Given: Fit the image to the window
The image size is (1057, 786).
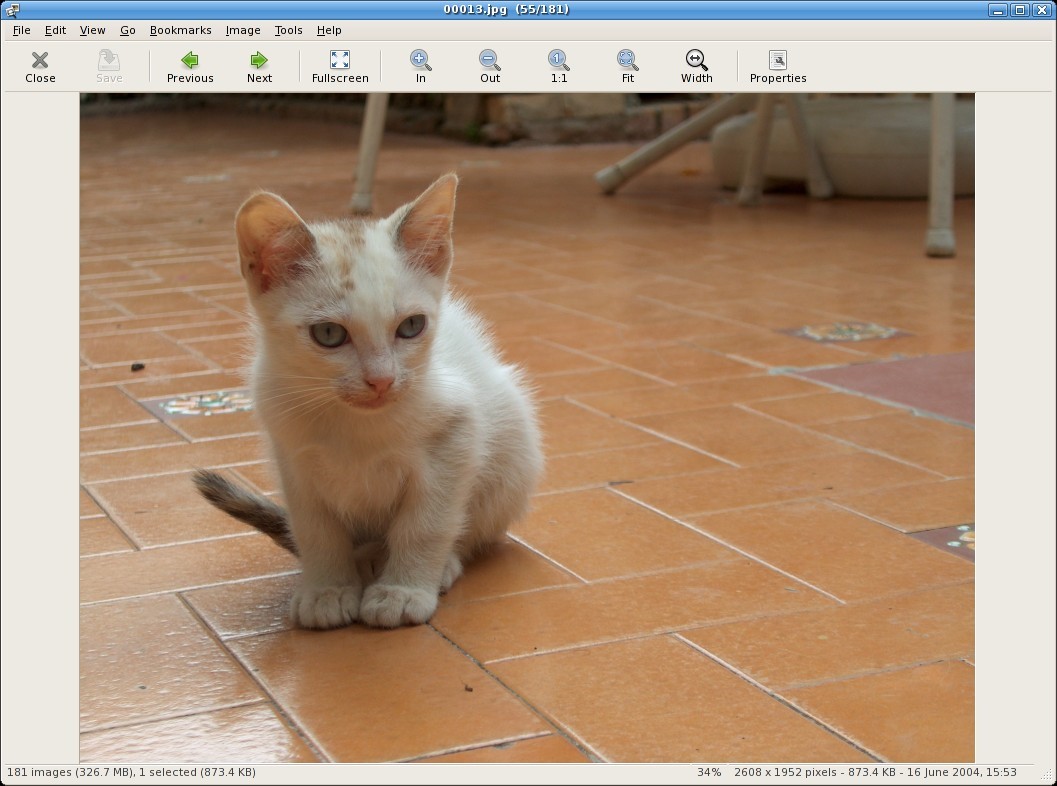Looking at the screenshot, I should click(x=628, y=66).
